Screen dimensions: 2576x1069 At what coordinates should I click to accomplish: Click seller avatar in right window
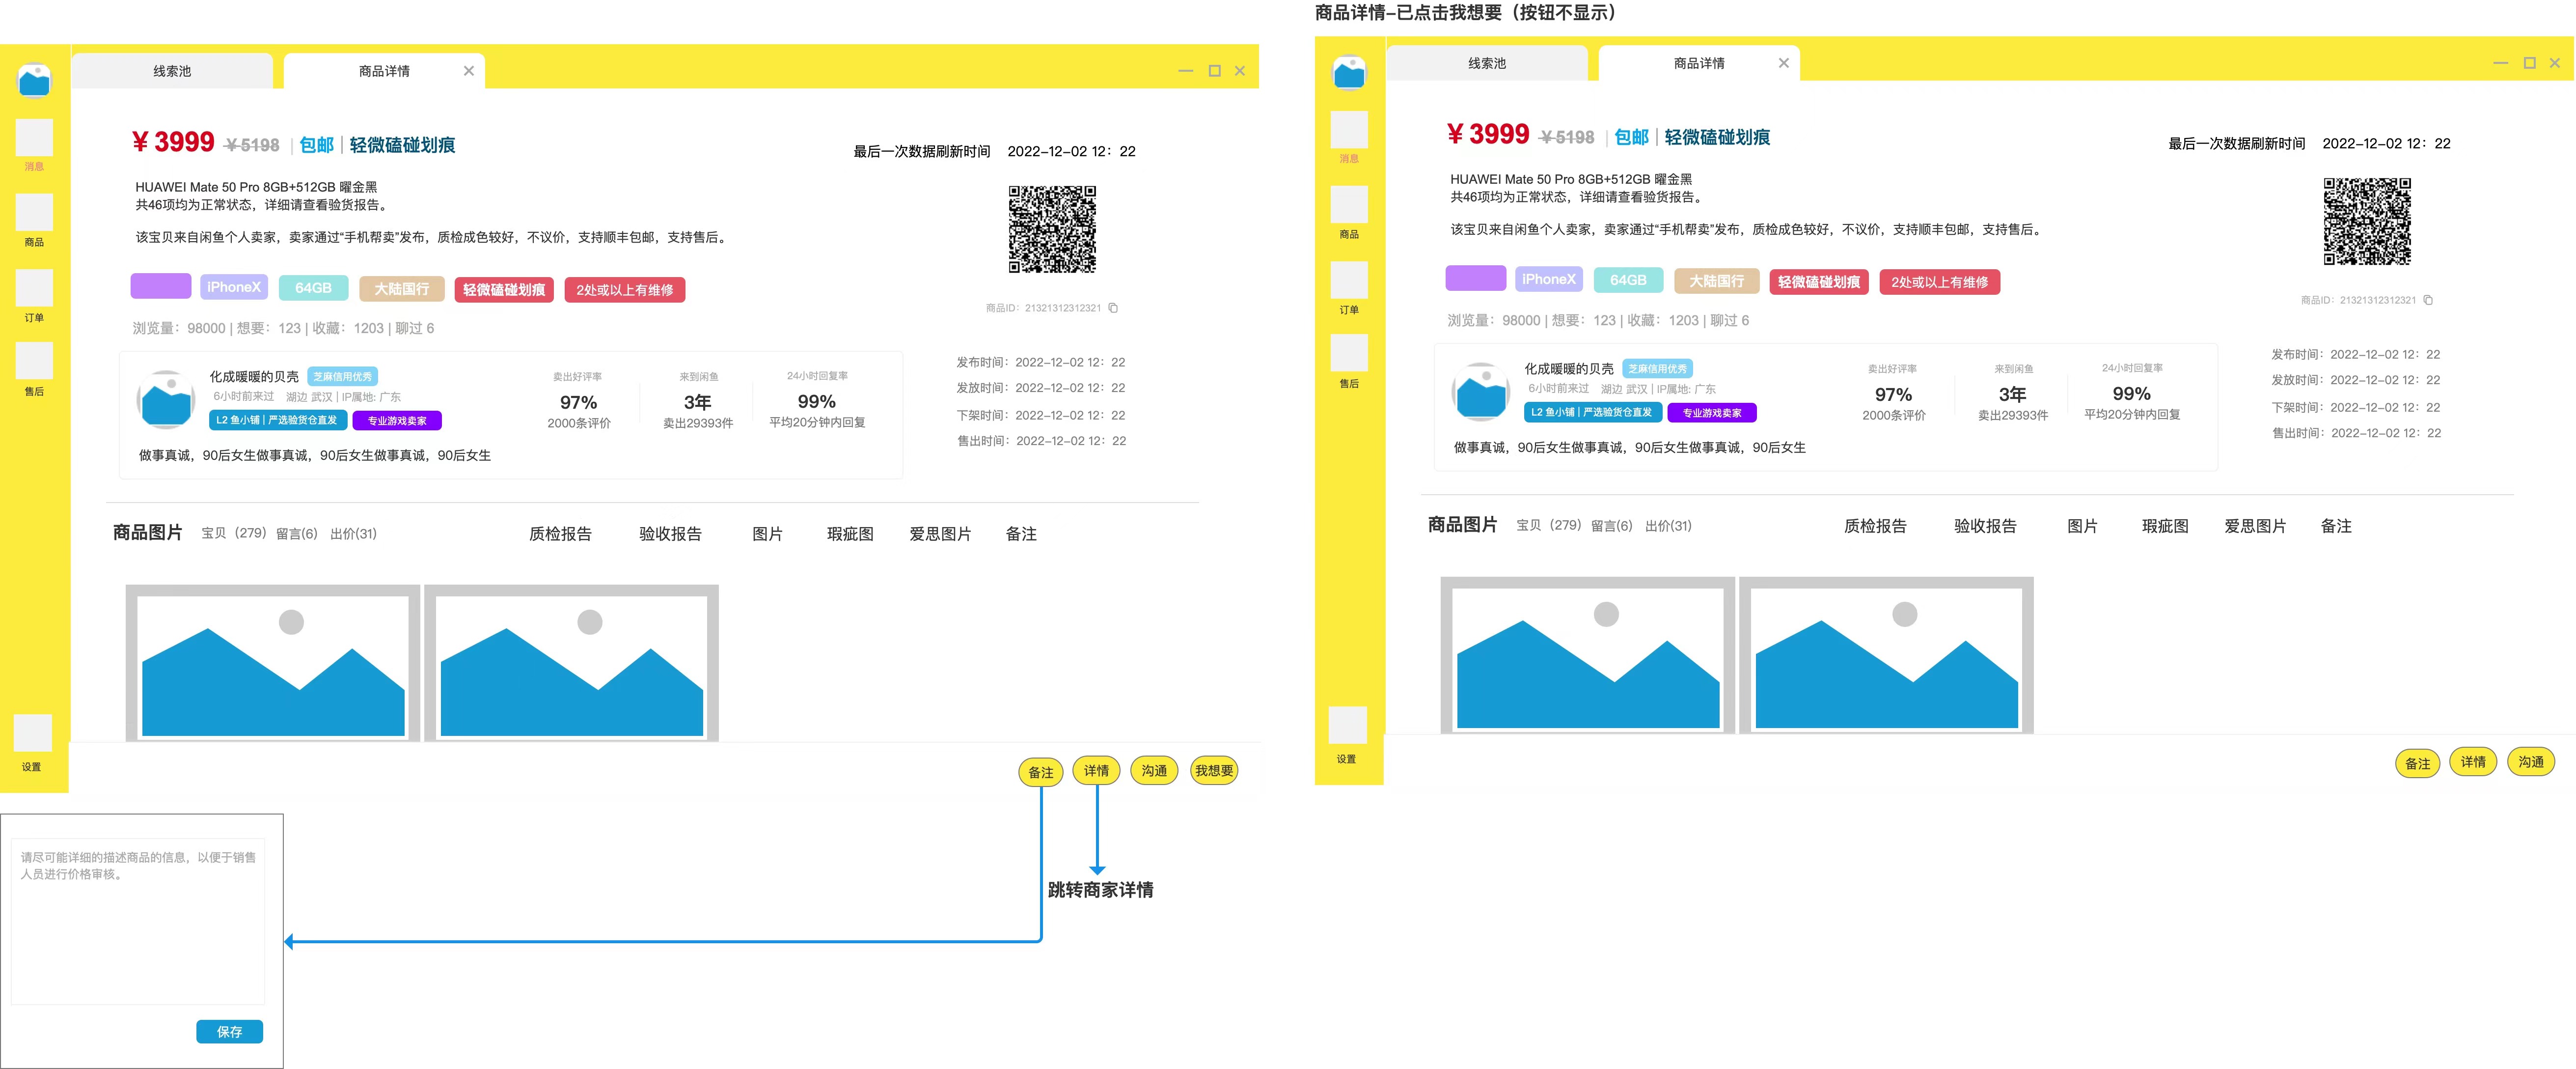coord(1481,391)
